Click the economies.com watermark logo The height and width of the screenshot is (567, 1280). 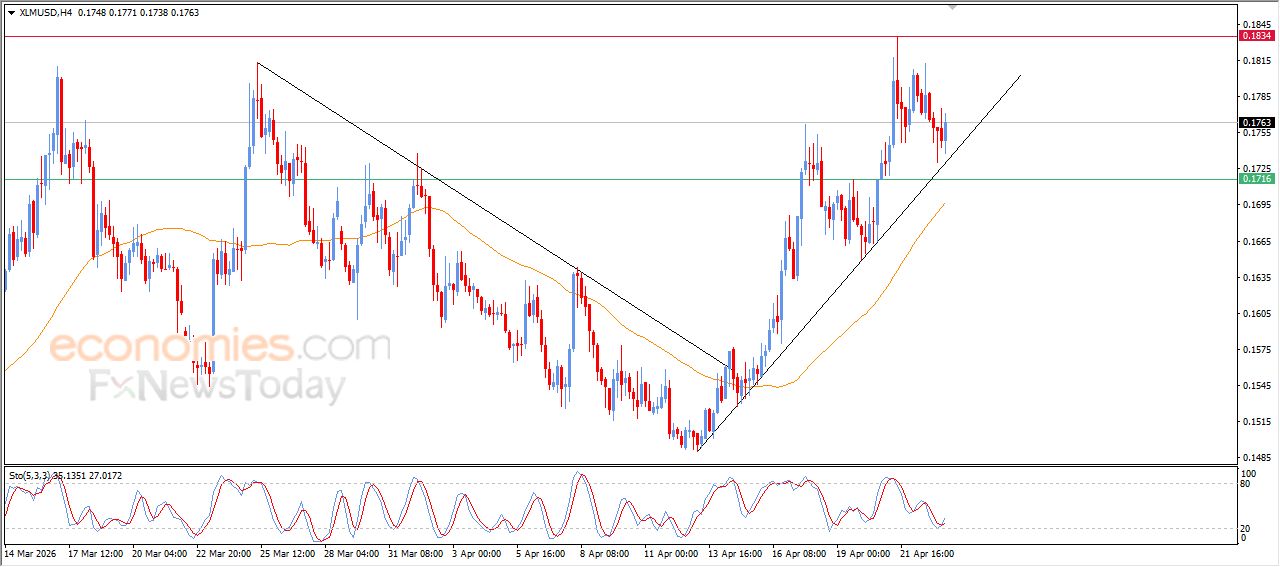coord(220,347)
